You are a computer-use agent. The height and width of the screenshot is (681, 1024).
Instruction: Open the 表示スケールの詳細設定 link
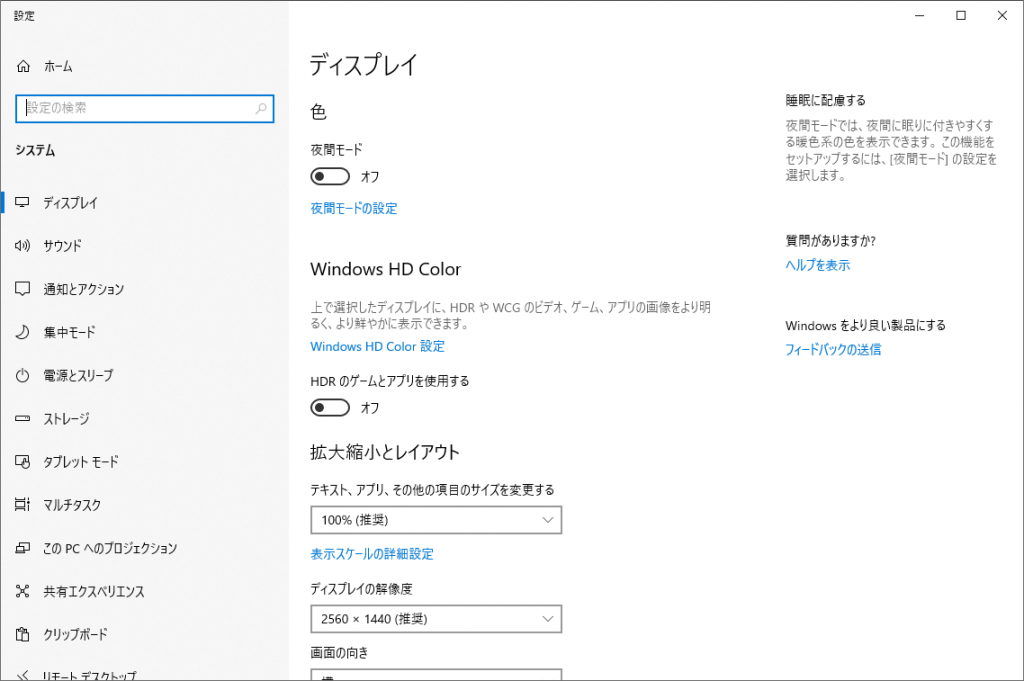[x=372, y=554]
